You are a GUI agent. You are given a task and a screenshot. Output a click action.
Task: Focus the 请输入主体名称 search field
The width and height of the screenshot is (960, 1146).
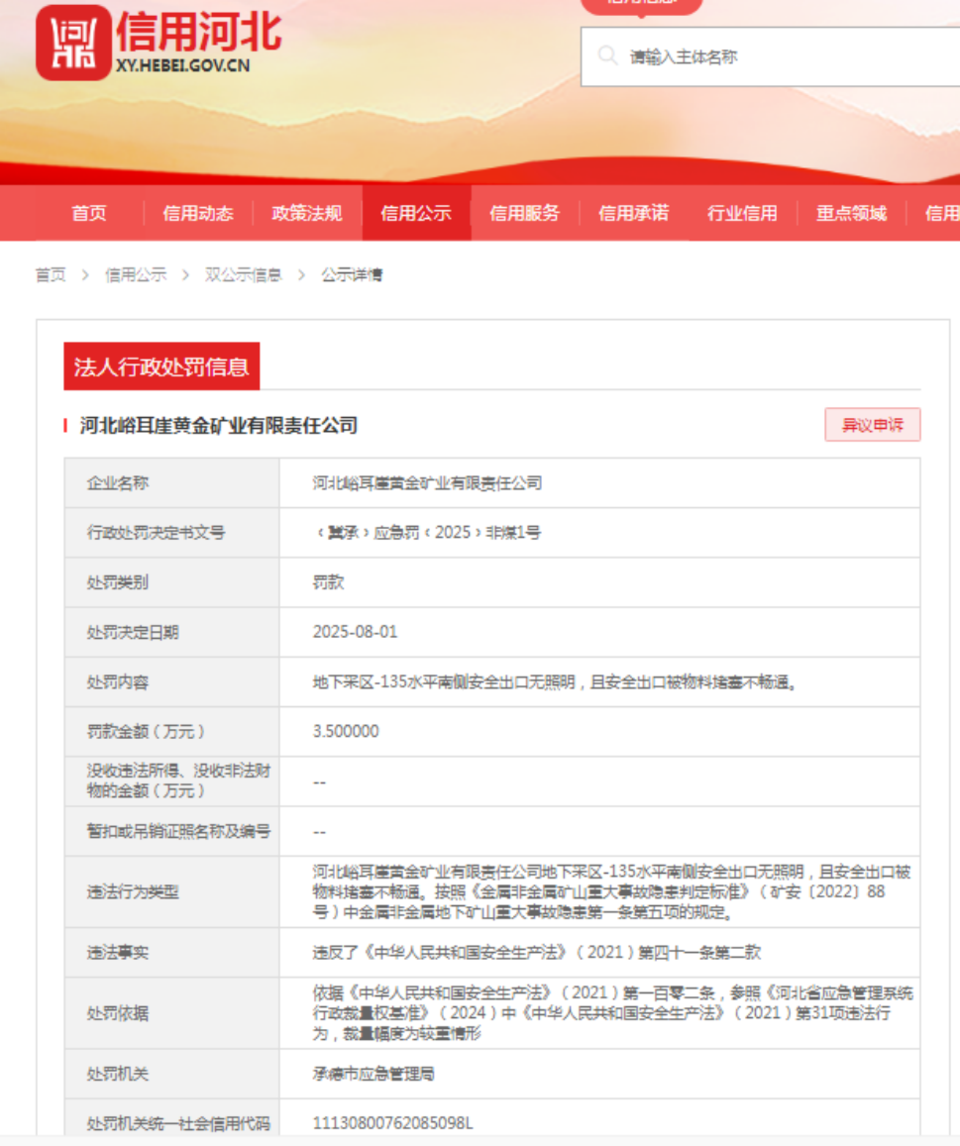[x=771, y=57]
